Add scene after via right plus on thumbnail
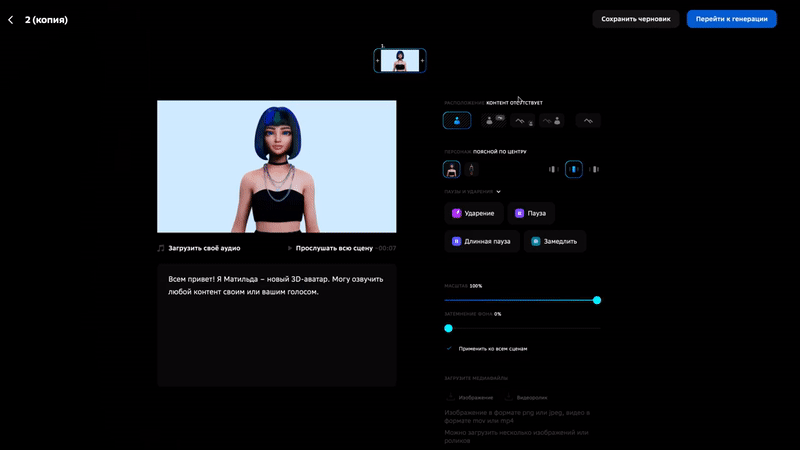This screenshot has width=800, height=450. [422, 61]
